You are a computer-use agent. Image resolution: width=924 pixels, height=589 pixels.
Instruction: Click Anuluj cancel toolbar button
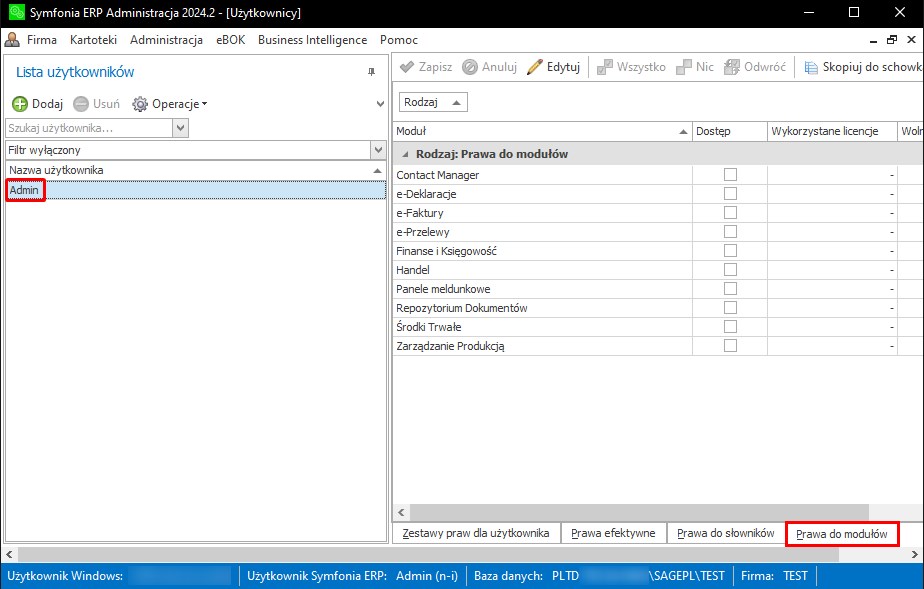[x=489, y=67]
